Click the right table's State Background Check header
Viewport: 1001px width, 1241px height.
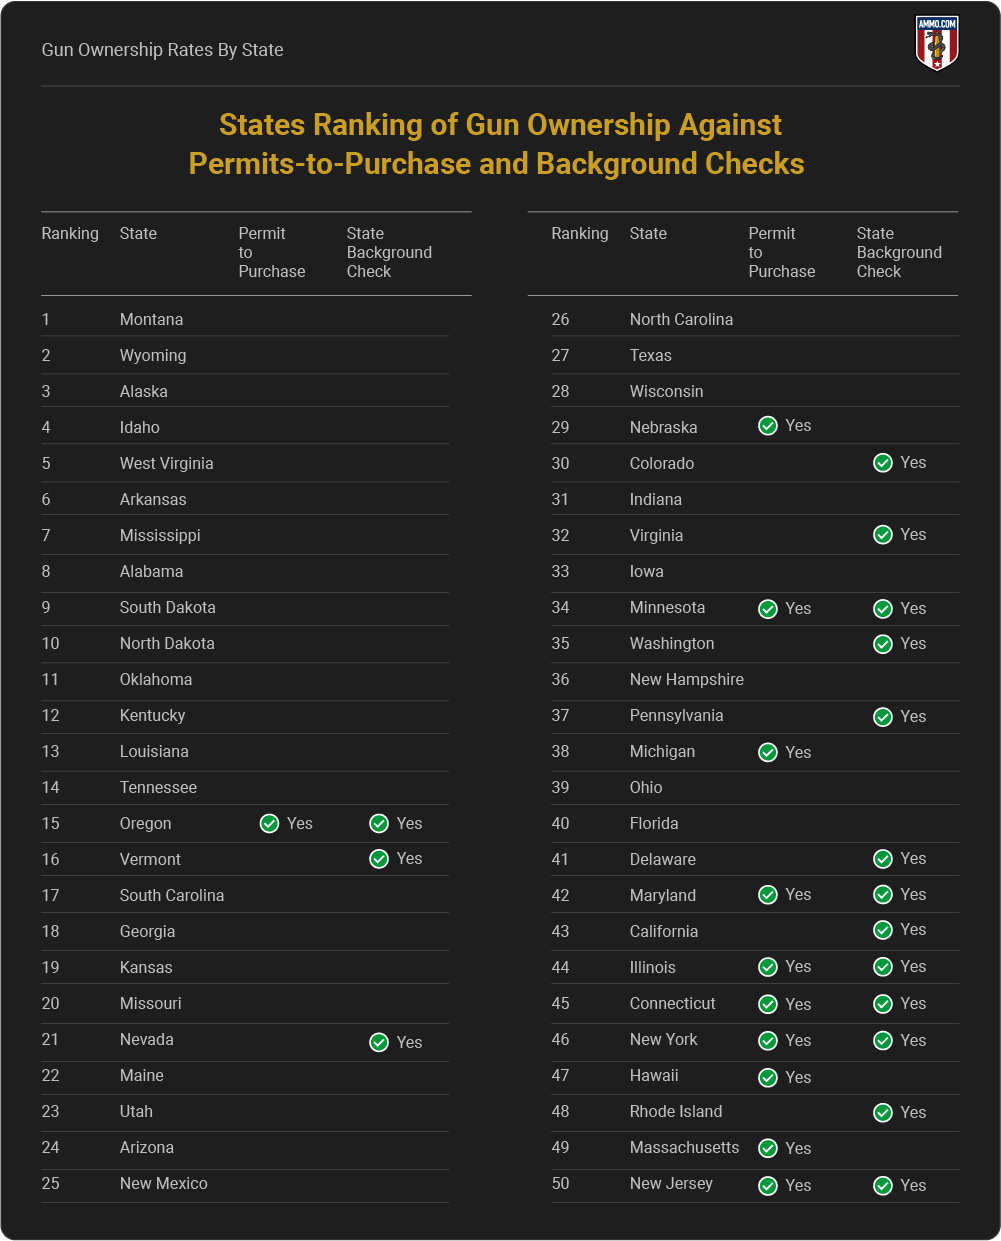(899, 252)
